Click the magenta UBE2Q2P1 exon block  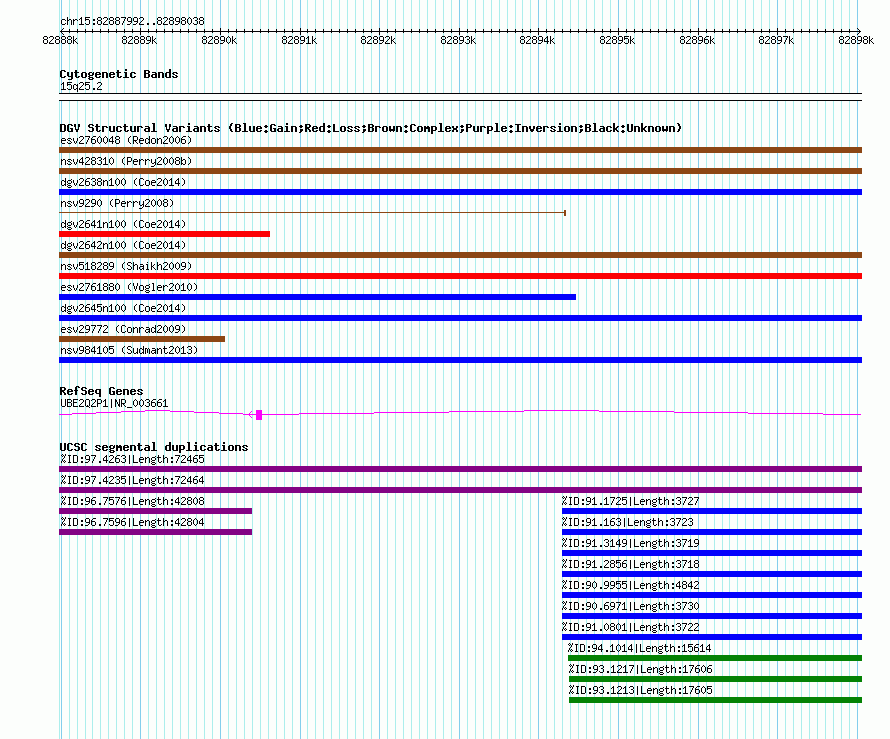pyautogui.click(x=259, y=415)
